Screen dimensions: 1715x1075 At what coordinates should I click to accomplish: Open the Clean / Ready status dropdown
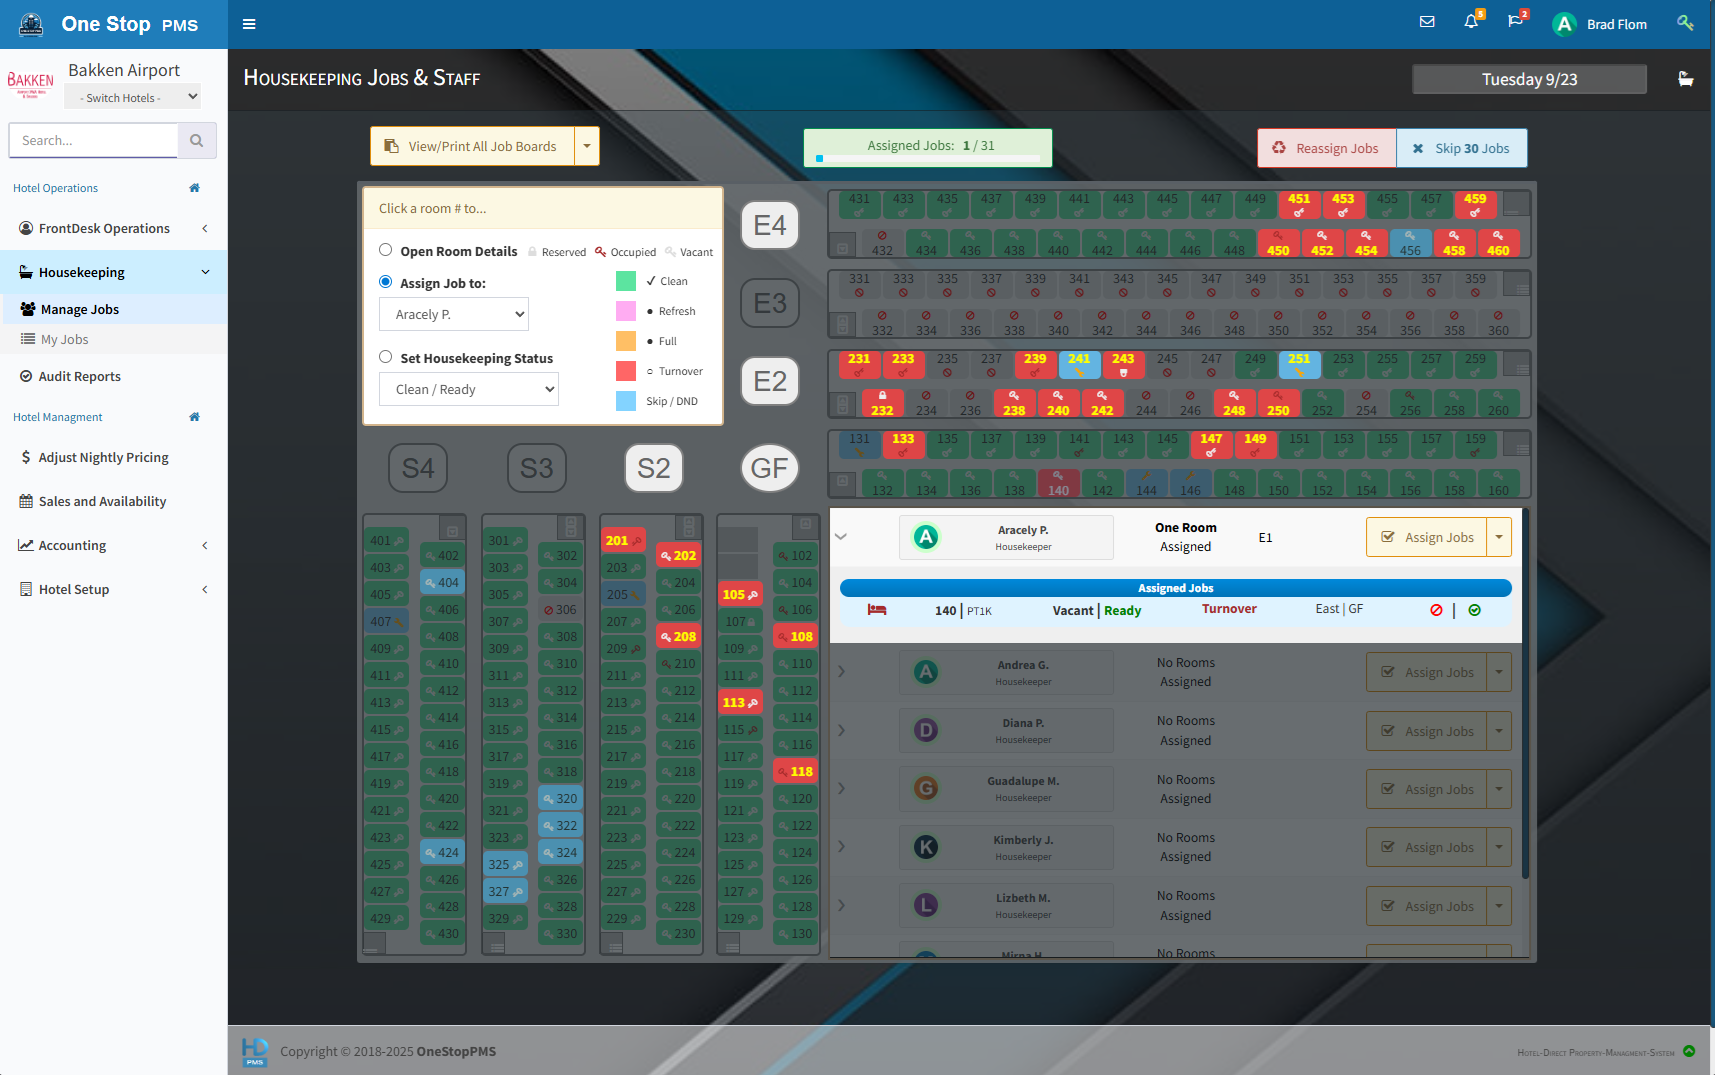[469, 389]
